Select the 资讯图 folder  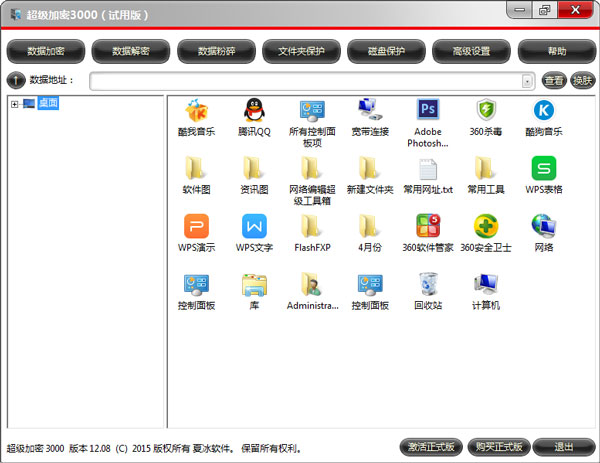(254, 168)
